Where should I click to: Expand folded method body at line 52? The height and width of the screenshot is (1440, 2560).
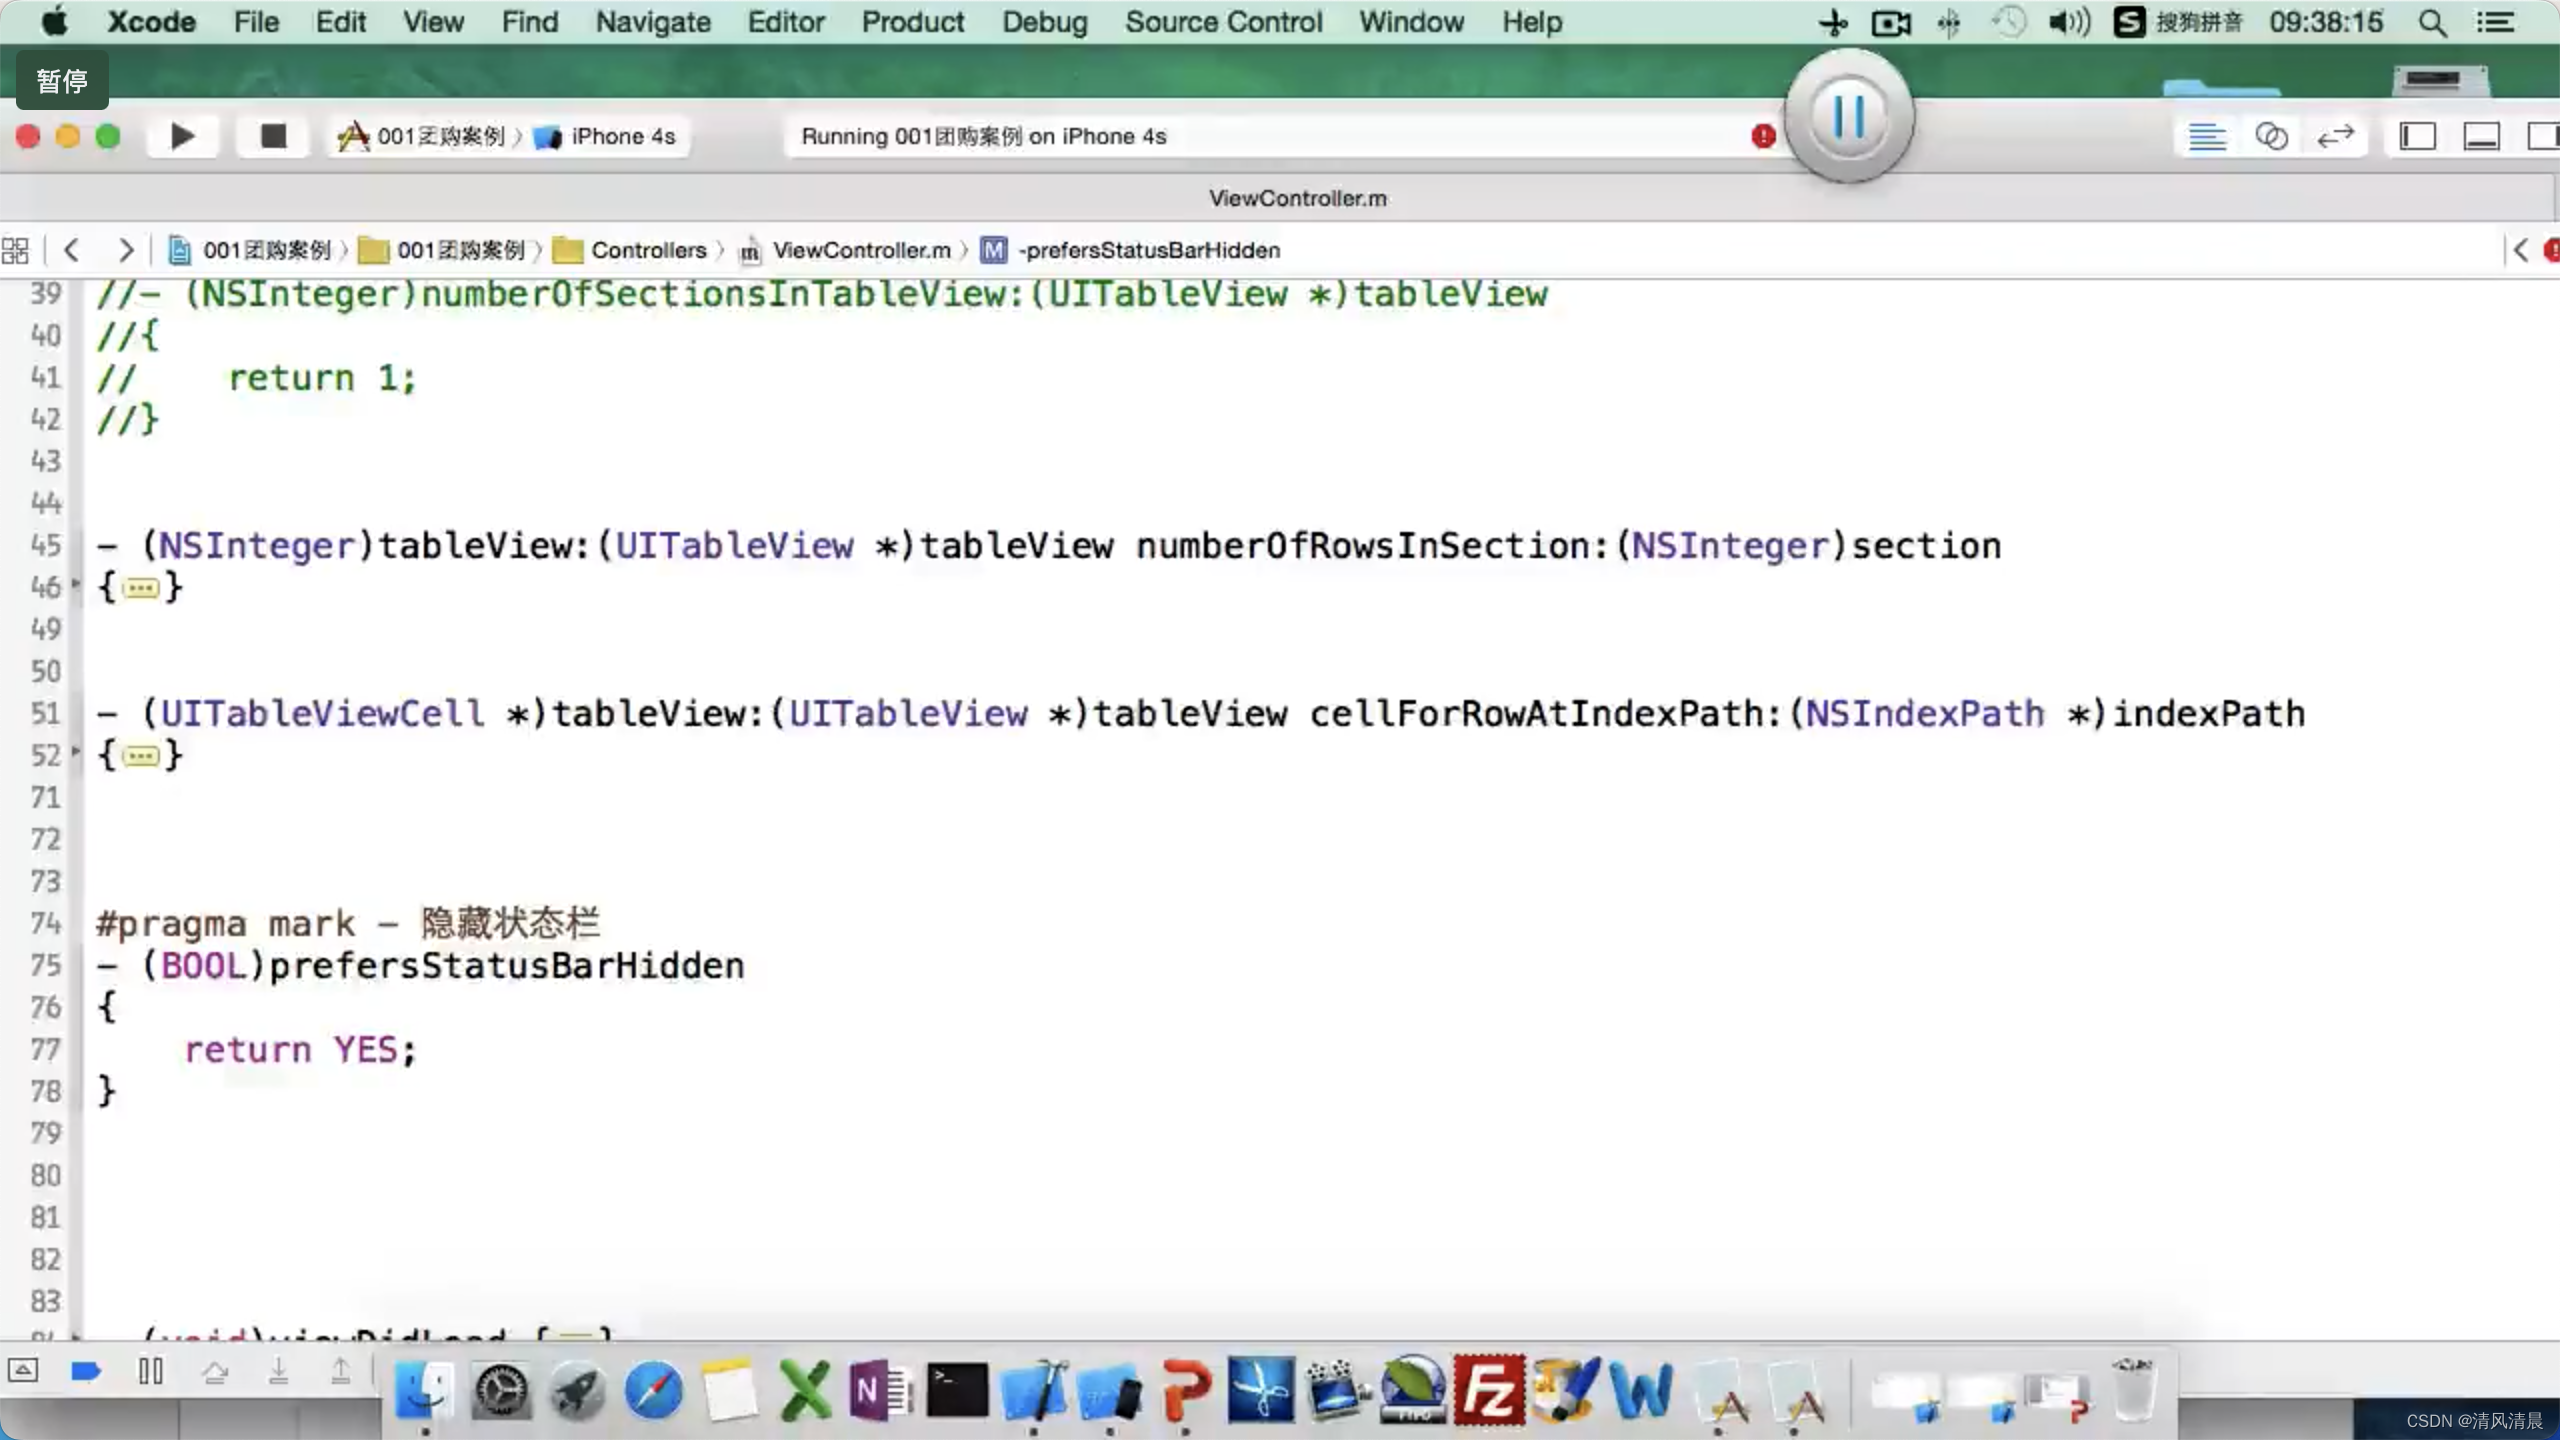pos(141,756)
